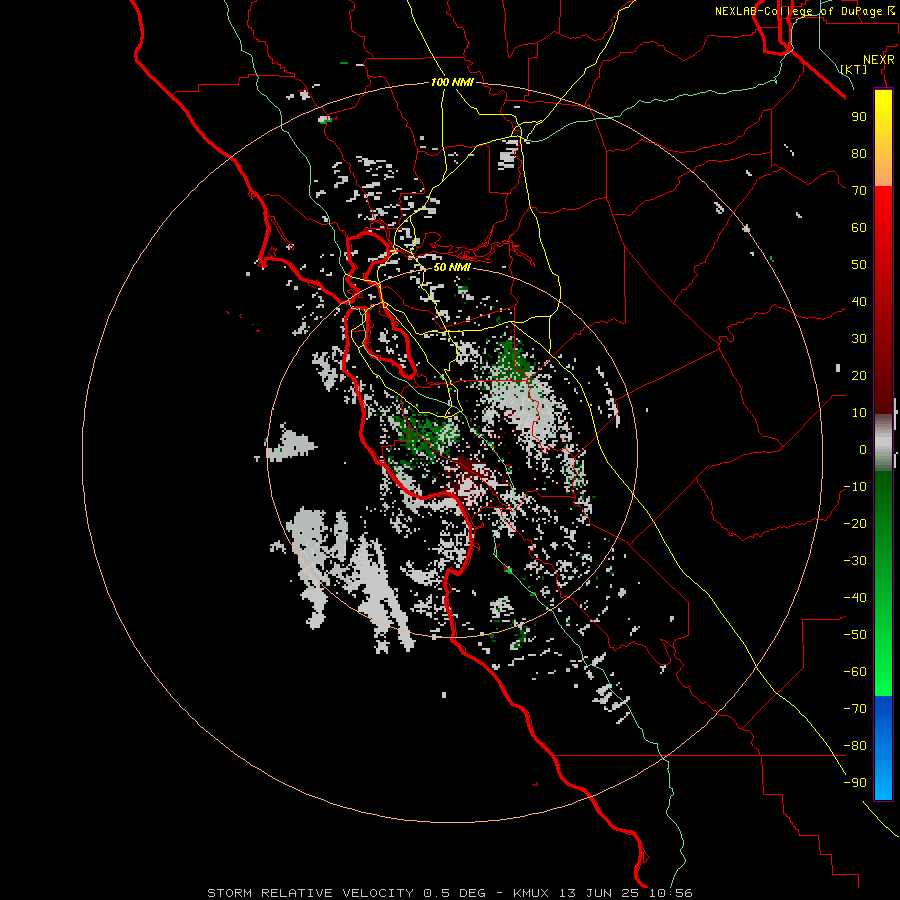Click the '-50' label on velocity scale
Image resolution: width=900 pixels, height=900 pixels.
click(855, 634)
